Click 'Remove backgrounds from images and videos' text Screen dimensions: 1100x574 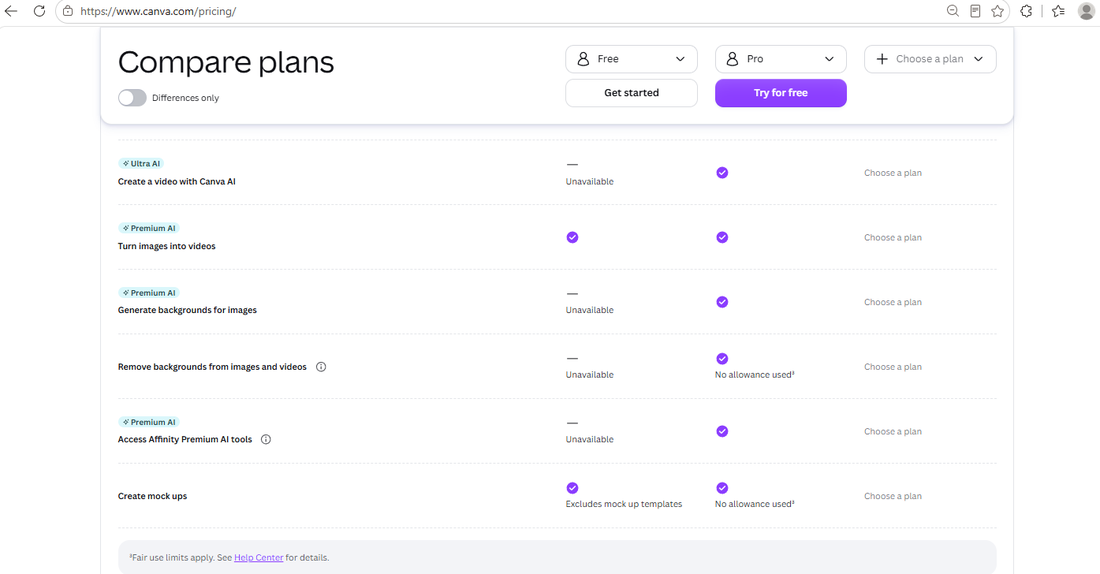tap(212, 367)
